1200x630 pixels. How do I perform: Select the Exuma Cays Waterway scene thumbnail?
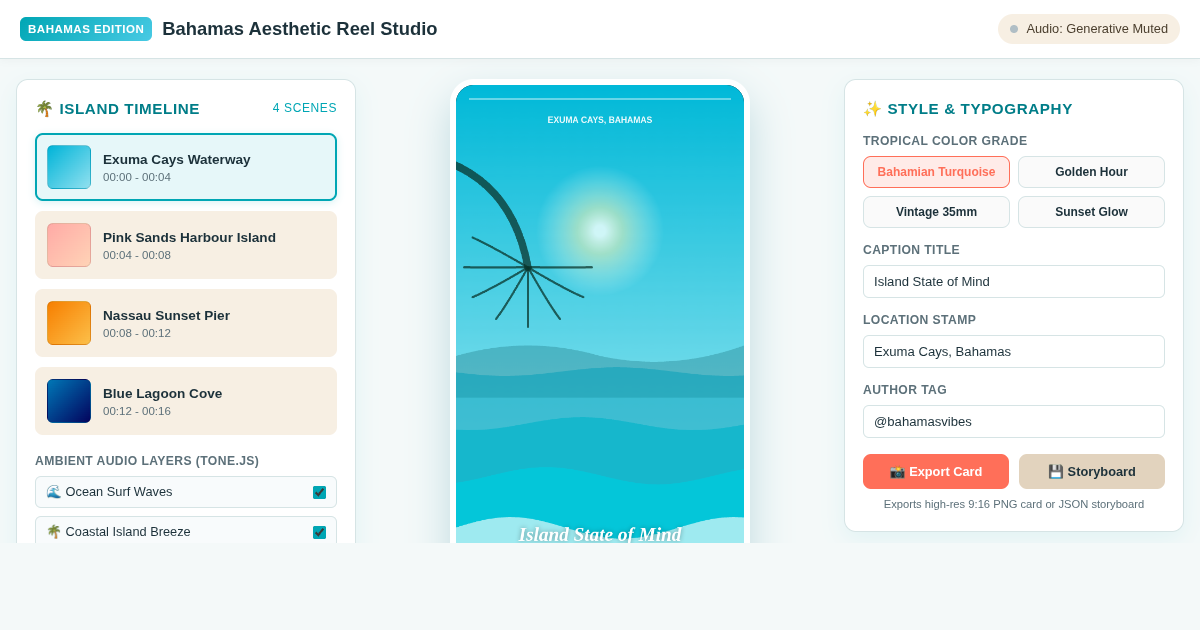coord(69,167)
